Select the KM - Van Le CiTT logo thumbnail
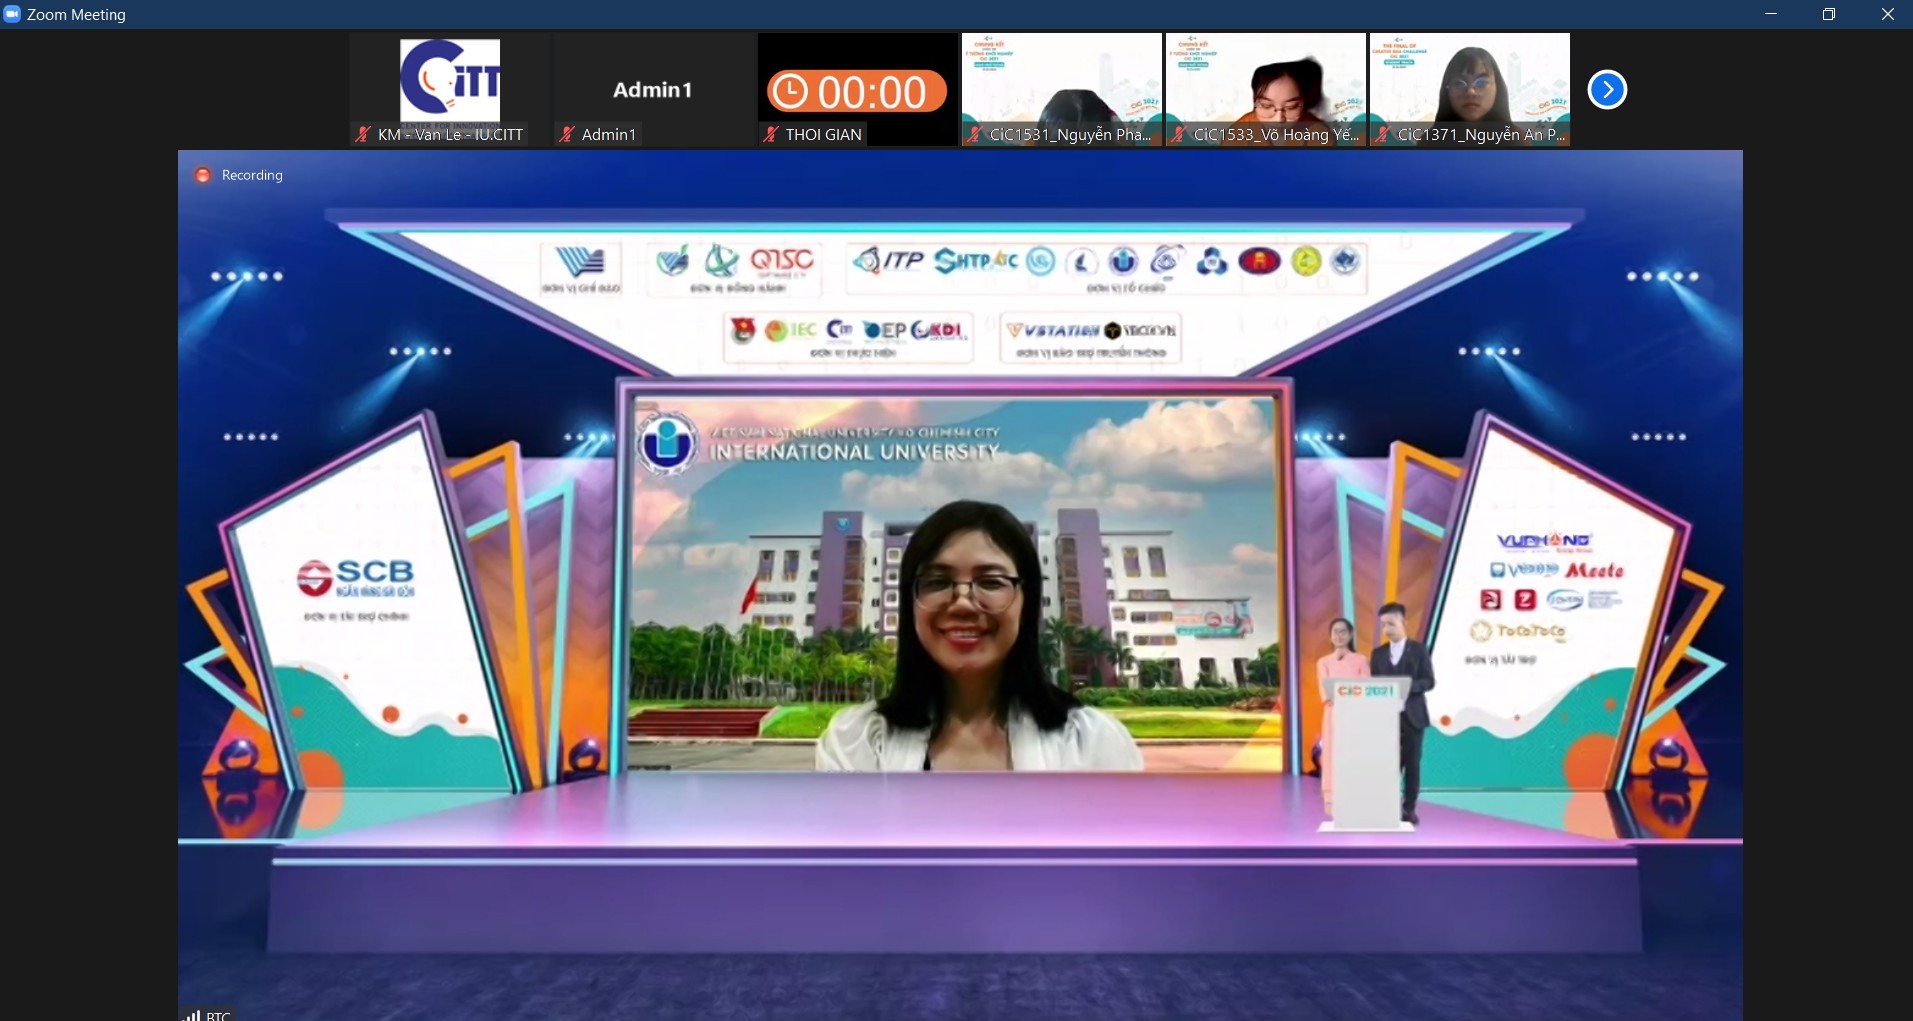The image size is (1913, 1021). coord(450,80)
